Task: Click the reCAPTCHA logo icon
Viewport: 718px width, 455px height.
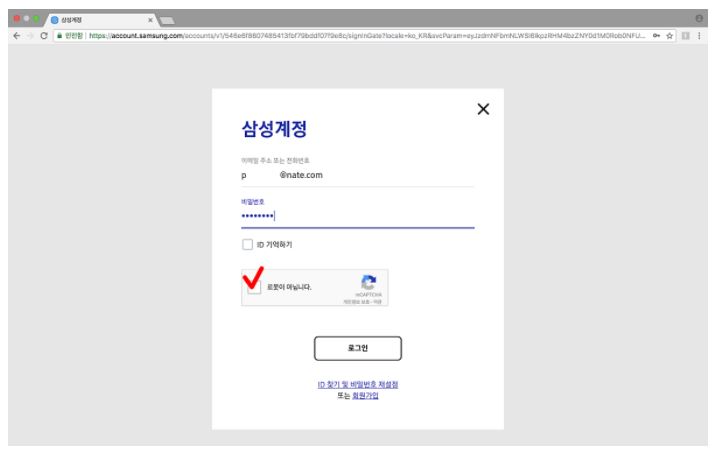Action: click(369, 282)
